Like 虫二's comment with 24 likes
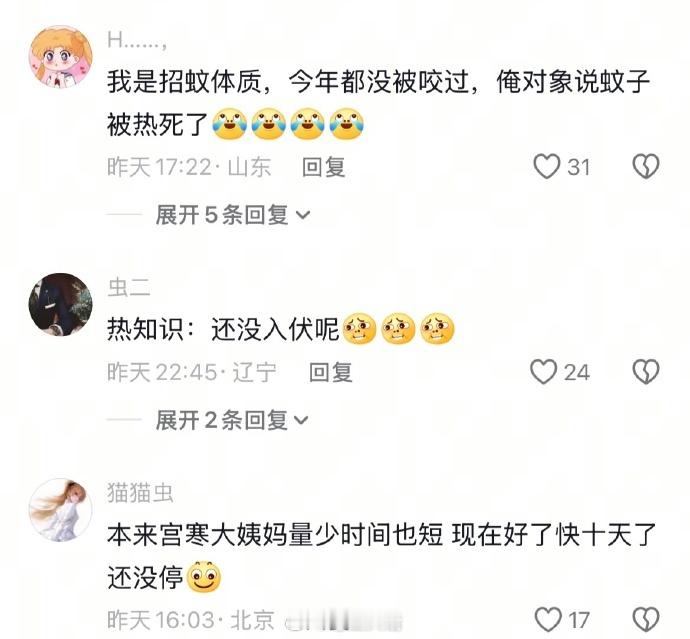Image resolution: width=690 pixels, height=639 pixels. click(543, 372)
